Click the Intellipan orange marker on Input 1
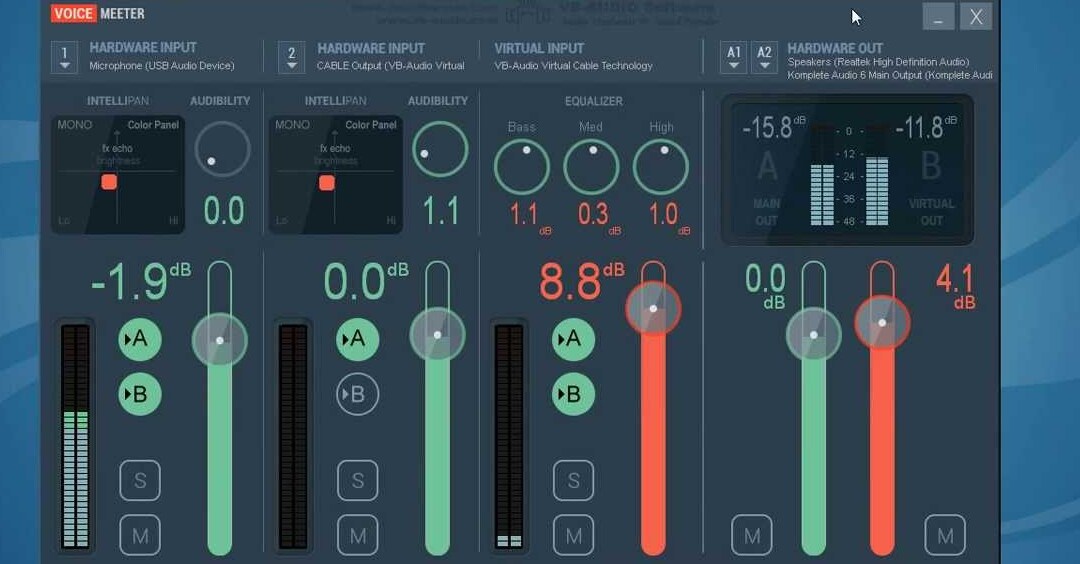The height and width of the screenshot is (564, 1080). (x=109, y=182)
